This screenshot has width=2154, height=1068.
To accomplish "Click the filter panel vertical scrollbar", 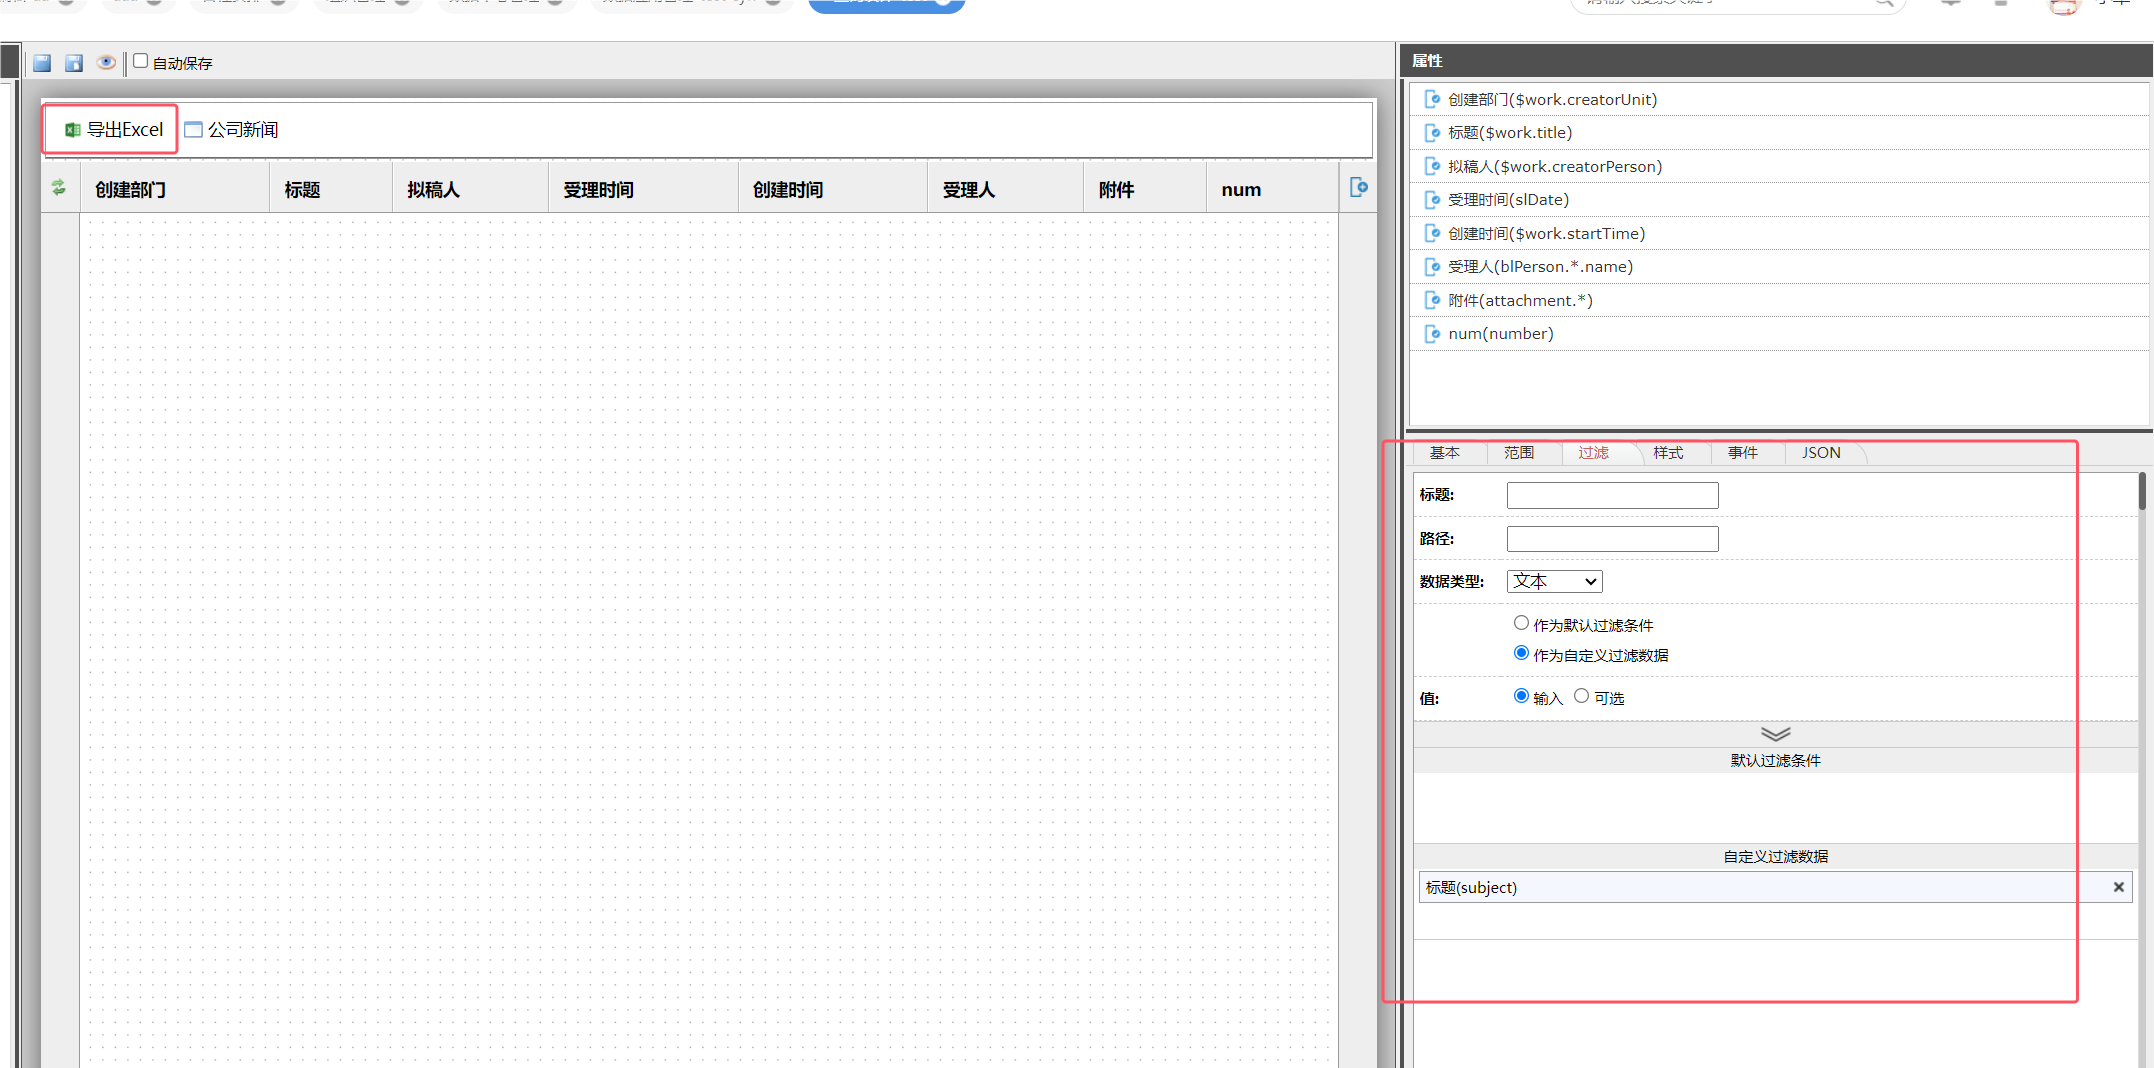I will tap(2141, 492).
